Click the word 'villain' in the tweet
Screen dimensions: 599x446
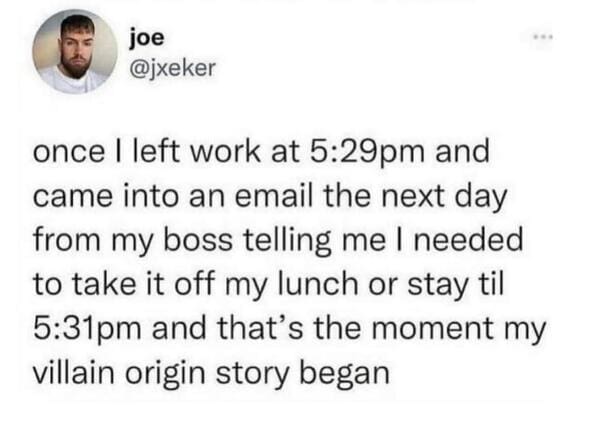click(74, 371)
